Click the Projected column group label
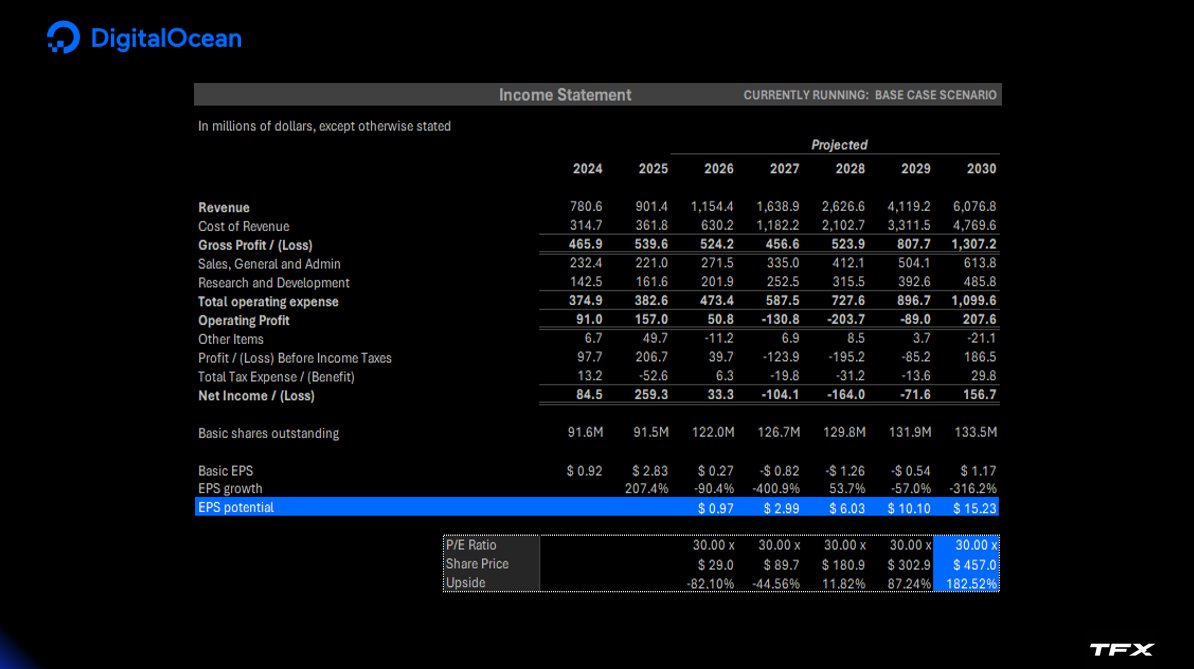 [x=839, y=145]
